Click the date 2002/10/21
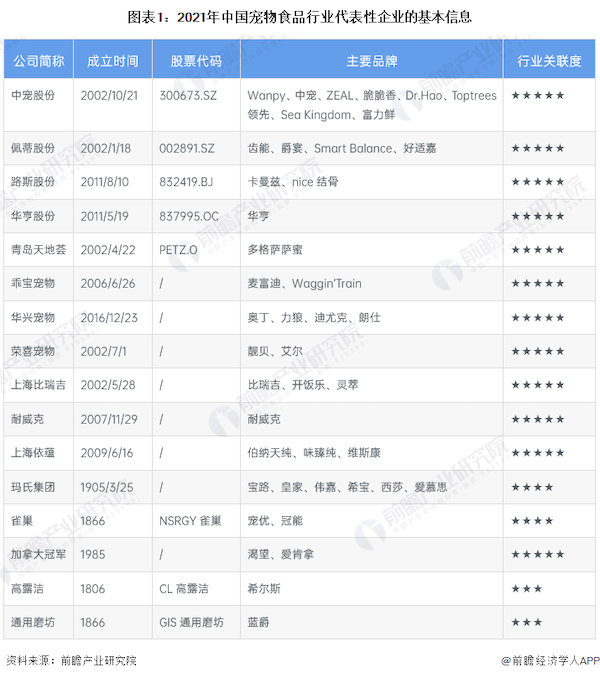Image resolution: width=600 pixels, height=678 pixels. [109, 95]
